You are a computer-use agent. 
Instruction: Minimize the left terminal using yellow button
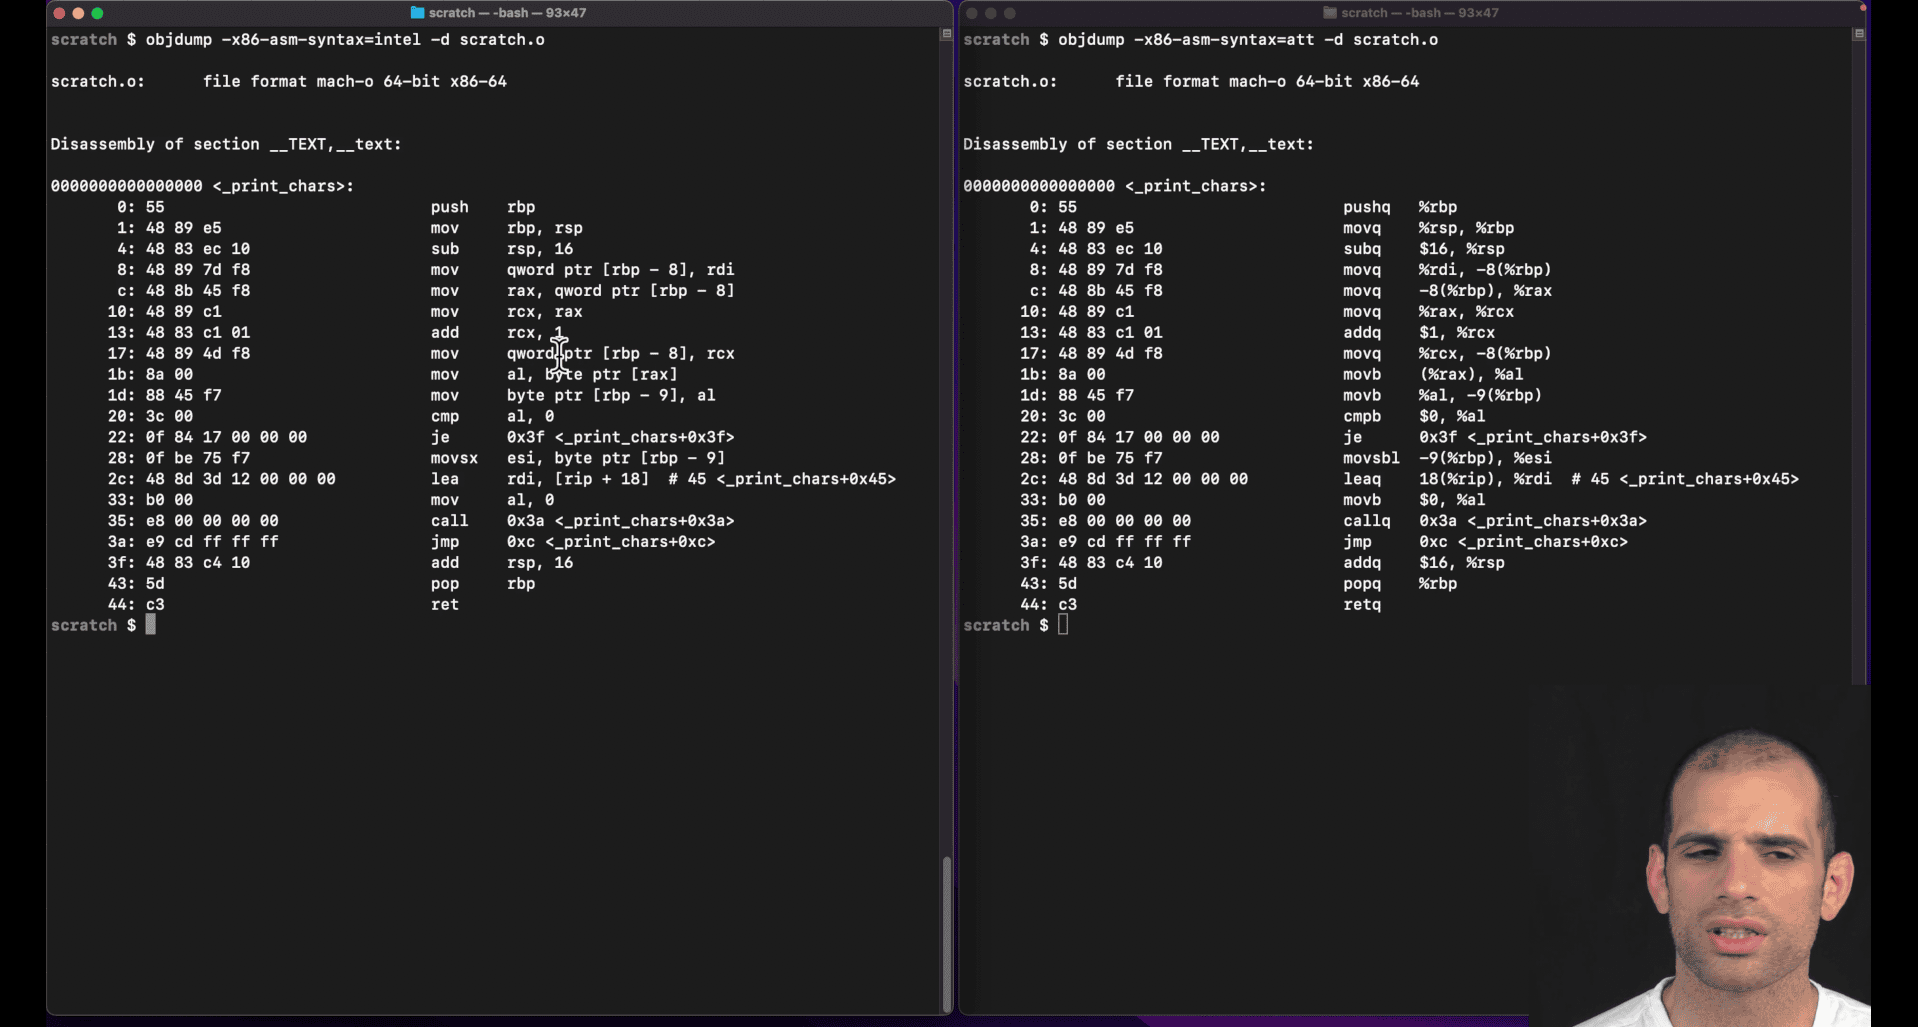pyautogui.click(x=78, y=13)
